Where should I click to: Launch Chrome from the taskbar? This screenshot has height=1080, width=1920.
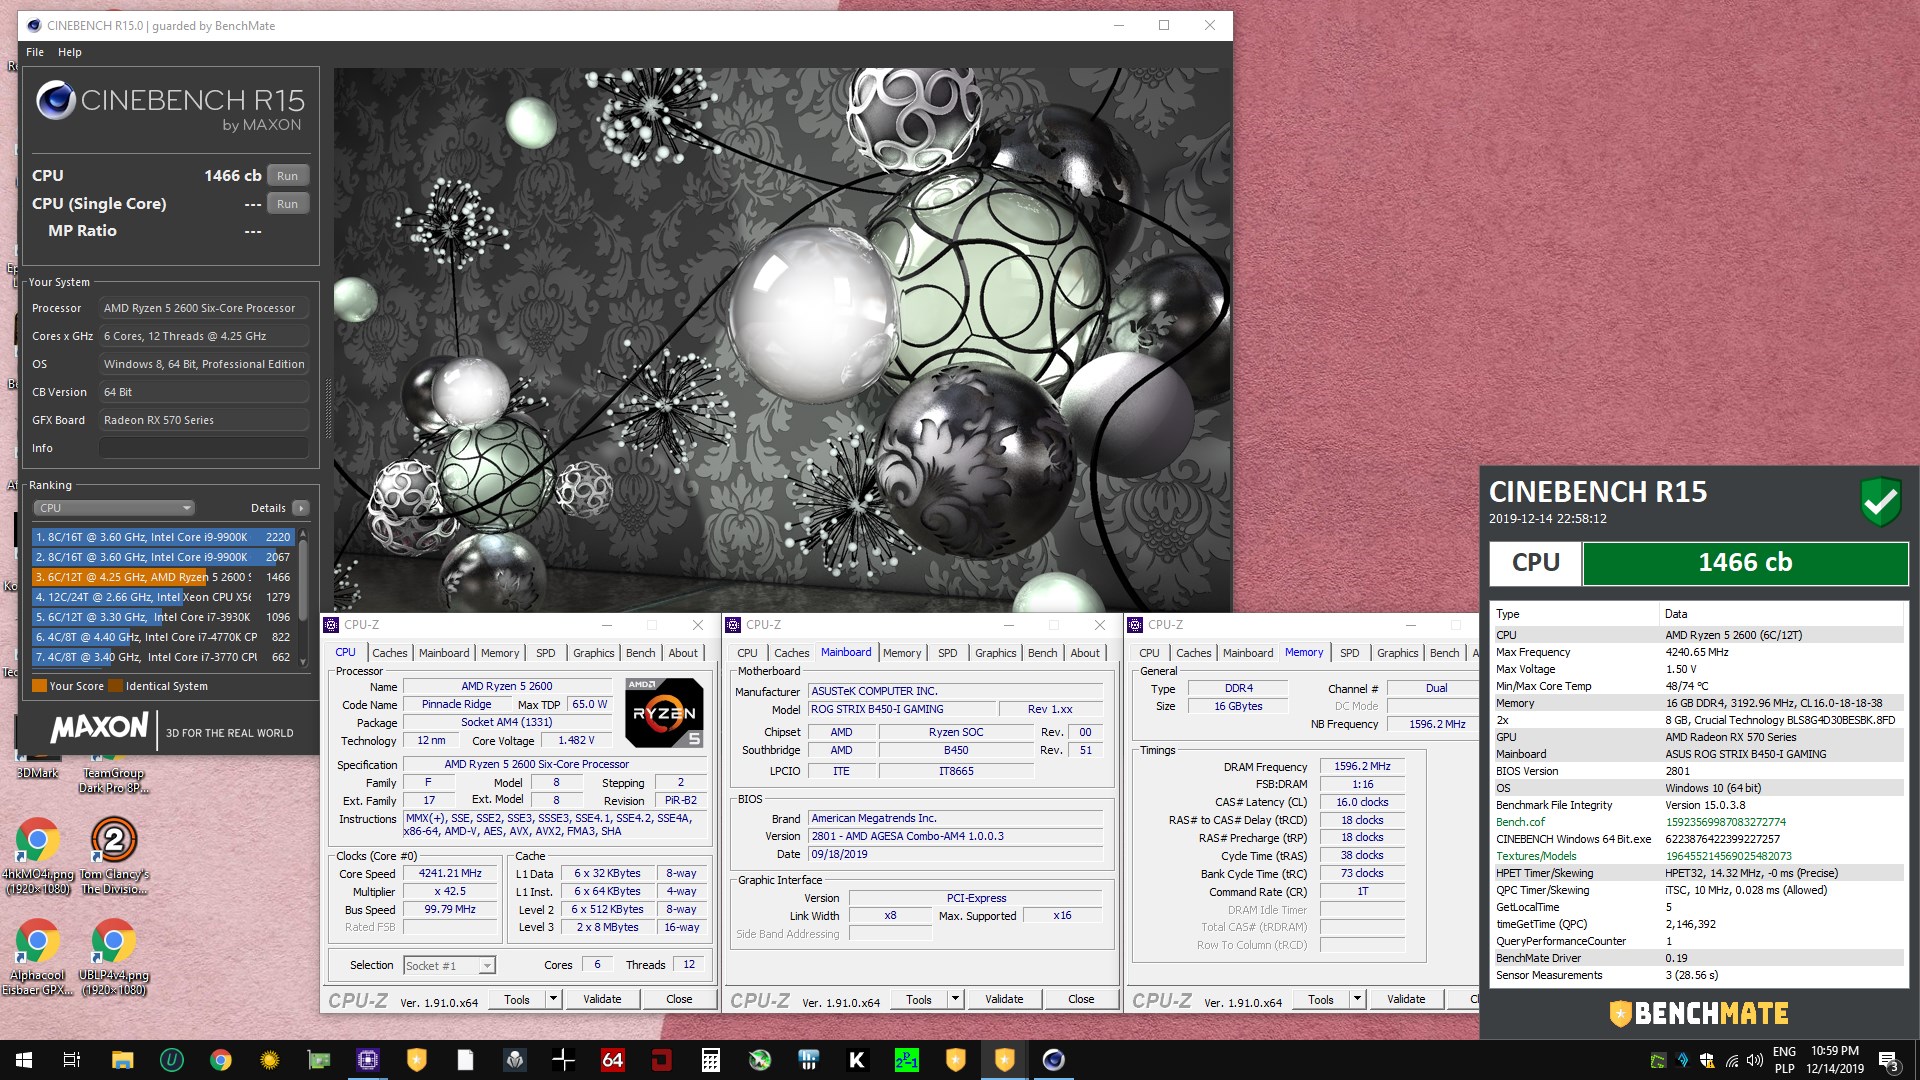220,1060
